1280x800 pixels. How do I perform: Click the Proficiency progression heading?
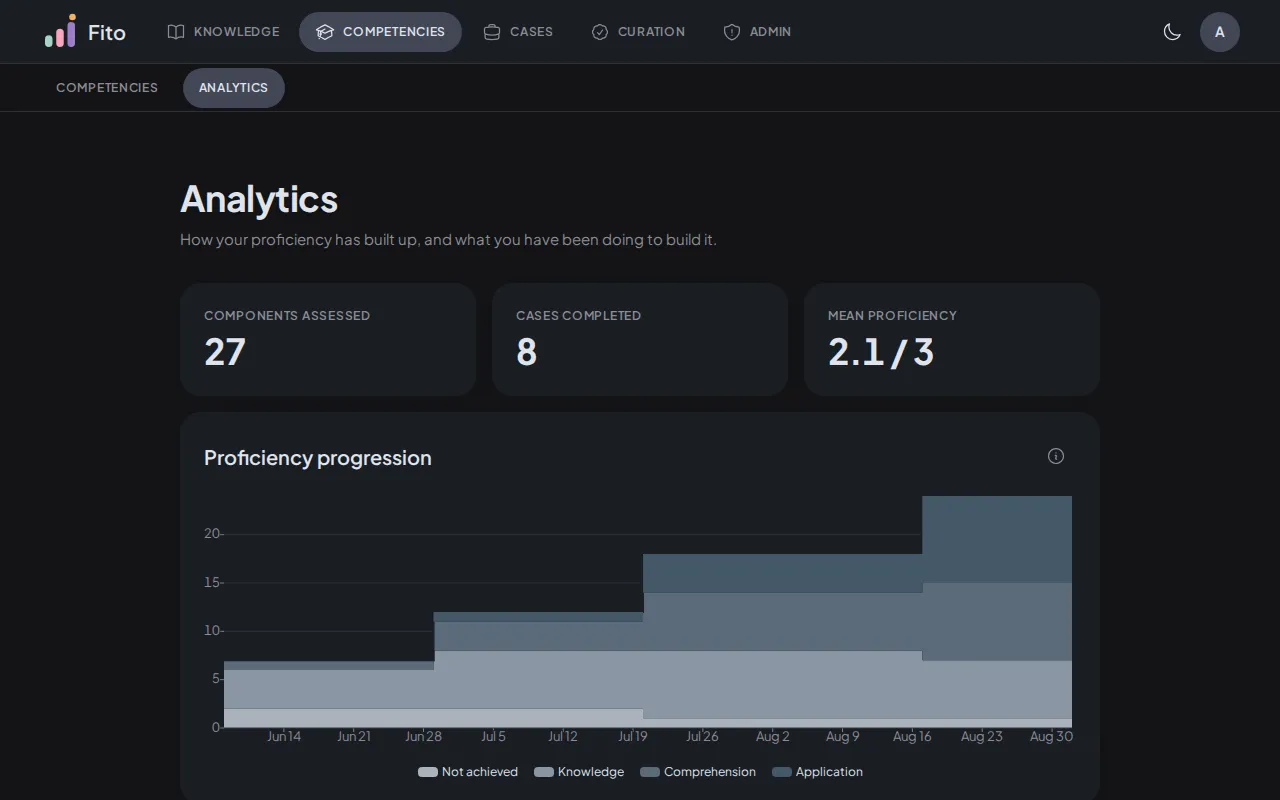pyautogui.click(x=318, y=458)
